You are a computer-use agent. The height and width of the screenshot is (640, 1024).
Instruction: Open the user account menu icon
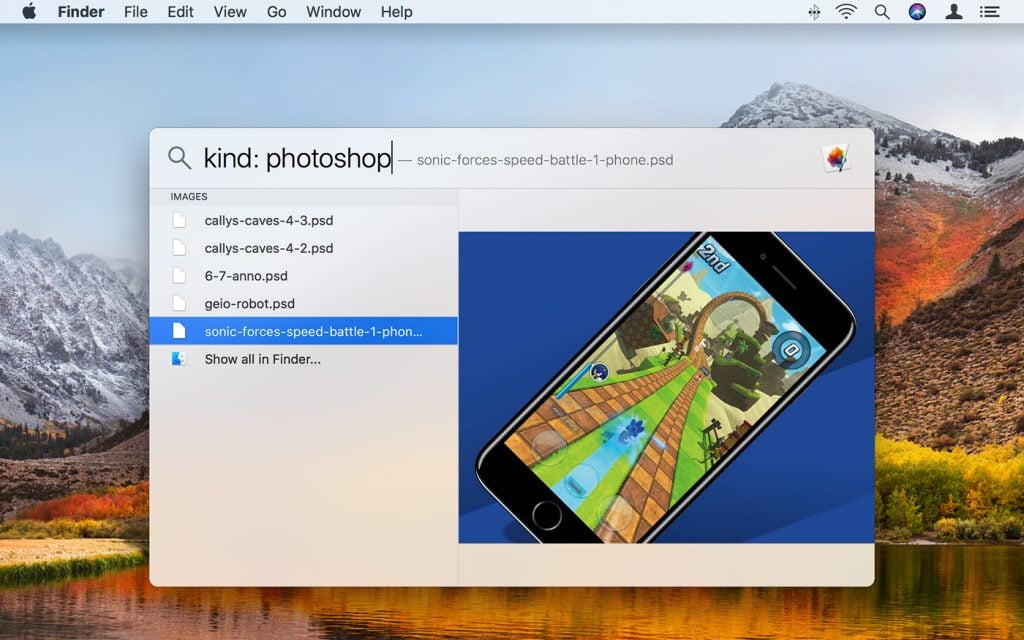click(953, 12)
